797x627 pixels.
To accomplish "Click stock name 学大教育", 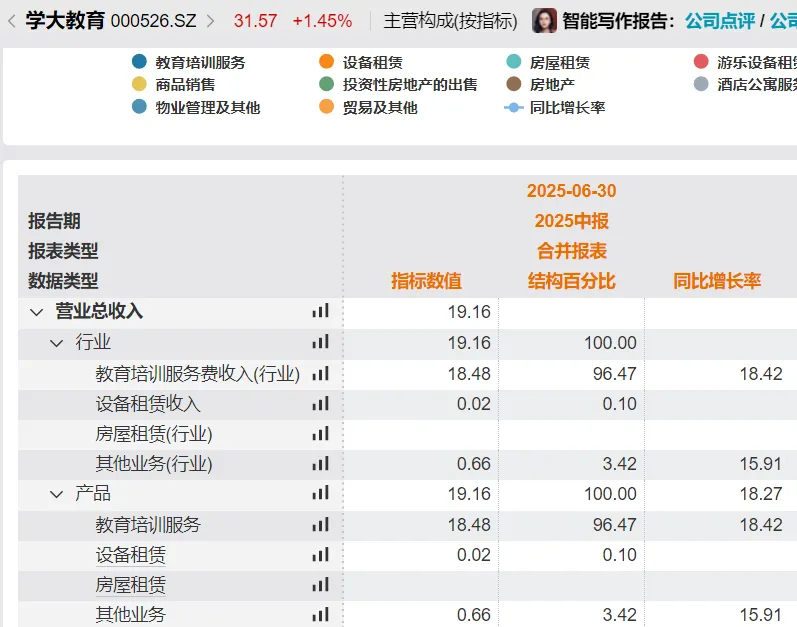I will (x=65, y=21).
